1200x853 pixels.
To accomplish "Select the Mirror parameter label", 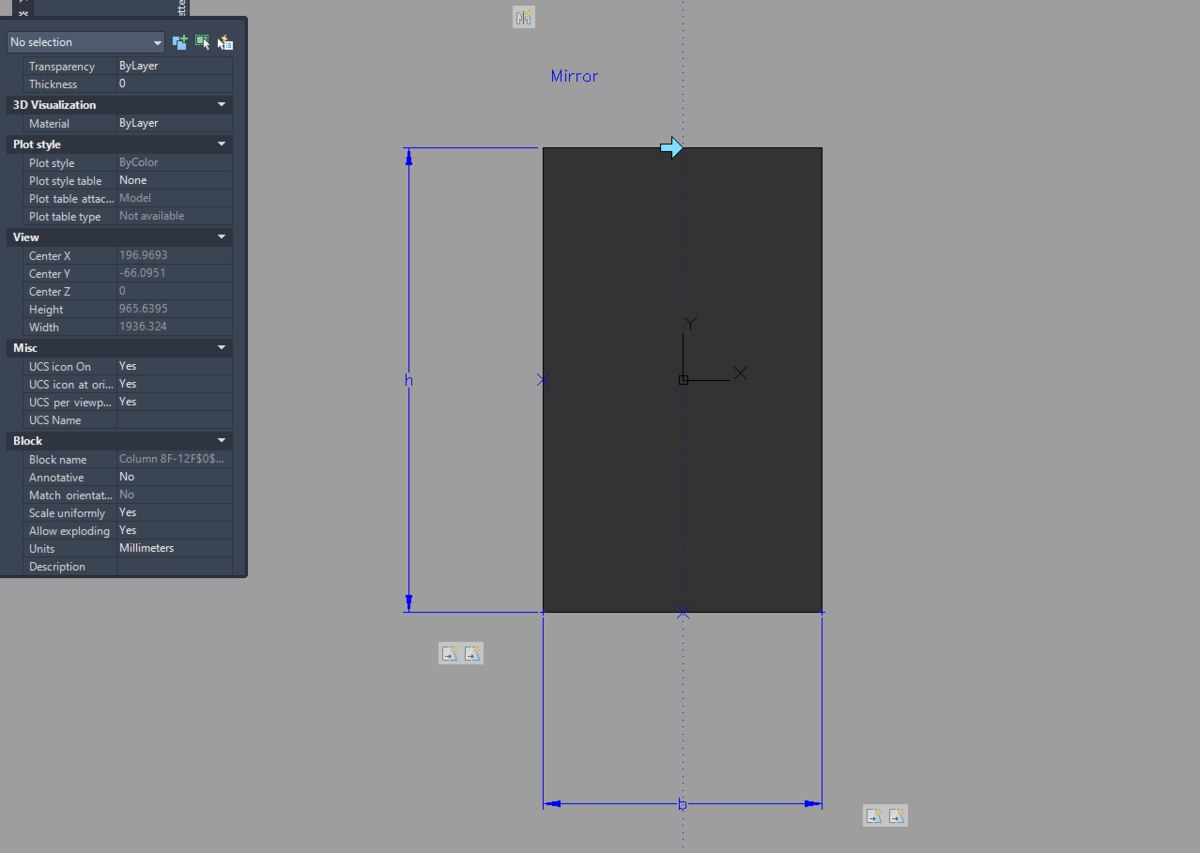I will click(575, 76).
